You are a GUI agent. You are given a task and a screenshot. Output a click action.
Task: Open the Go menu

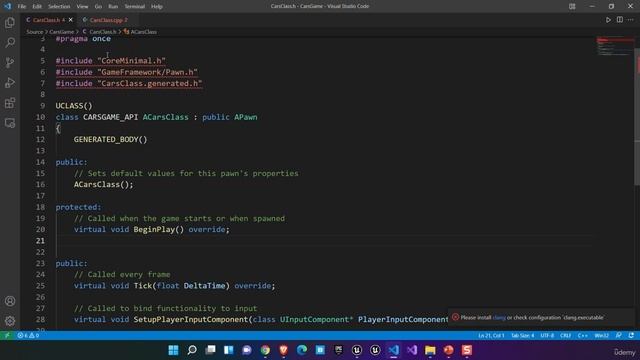(x=98, y=7)
